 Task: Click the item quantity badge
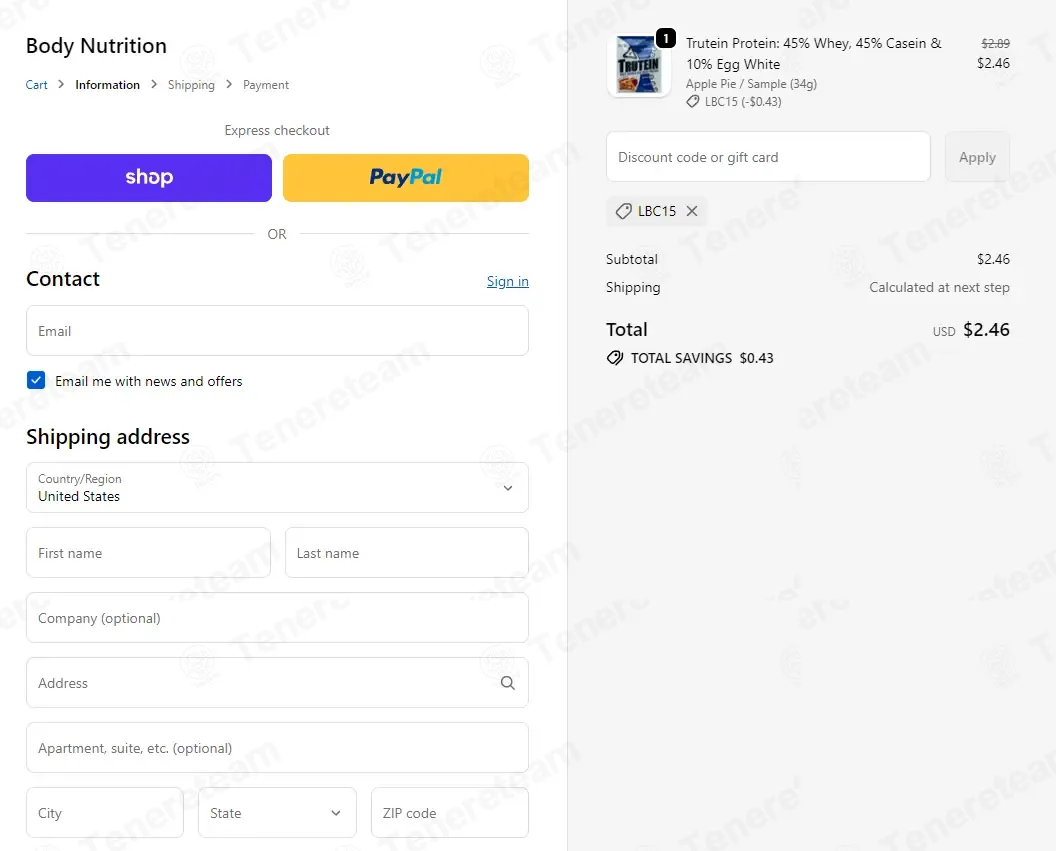coord(665,38)
